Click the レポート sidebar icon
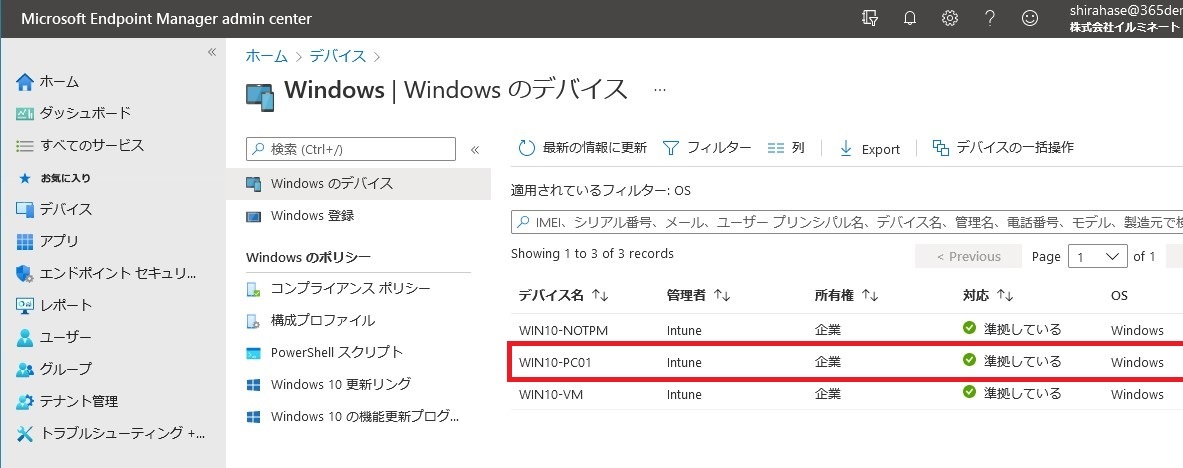Image resolution: width=1183 pixels, height=468 pixels. click(x=25, y=305)
